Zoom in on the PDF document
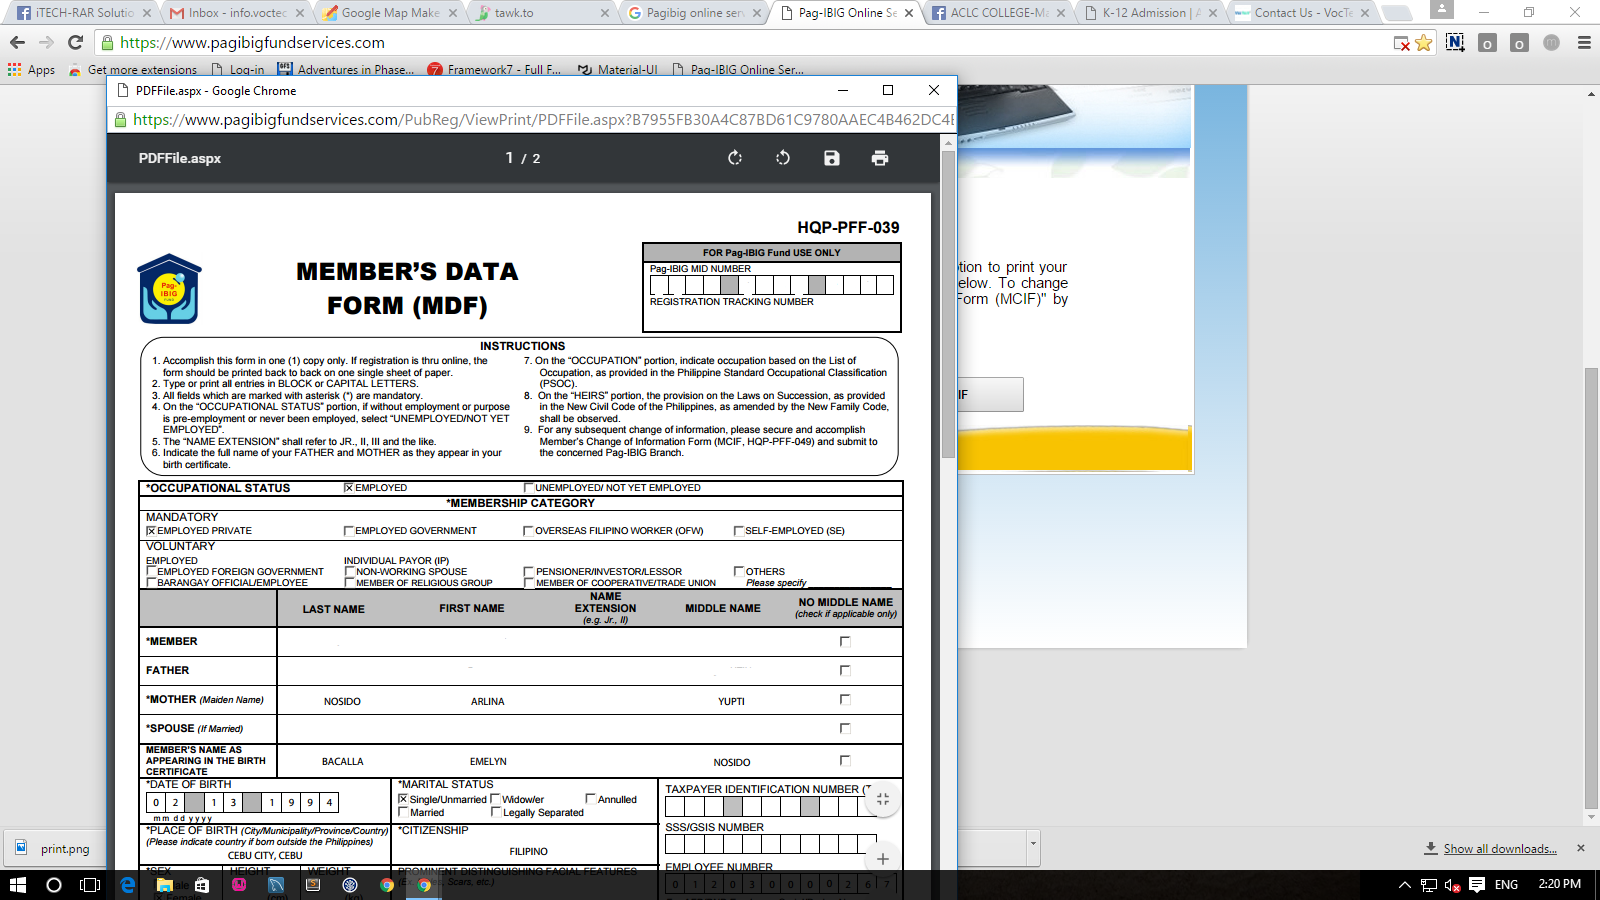Viewport: 1600px width, 900px height. (x=882, y=858)
